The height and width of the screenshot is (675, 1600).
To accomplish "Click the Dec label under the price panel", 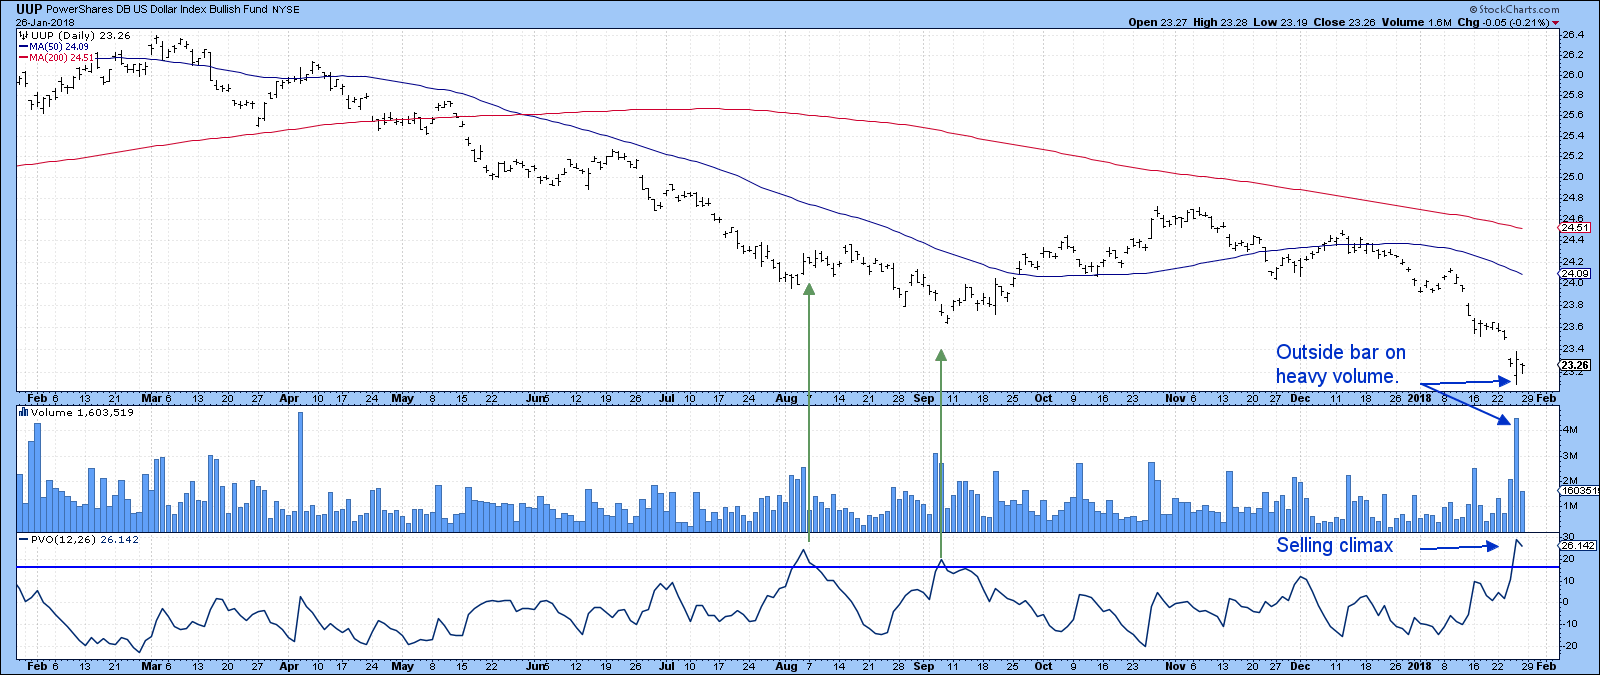I will [1299, 398].
